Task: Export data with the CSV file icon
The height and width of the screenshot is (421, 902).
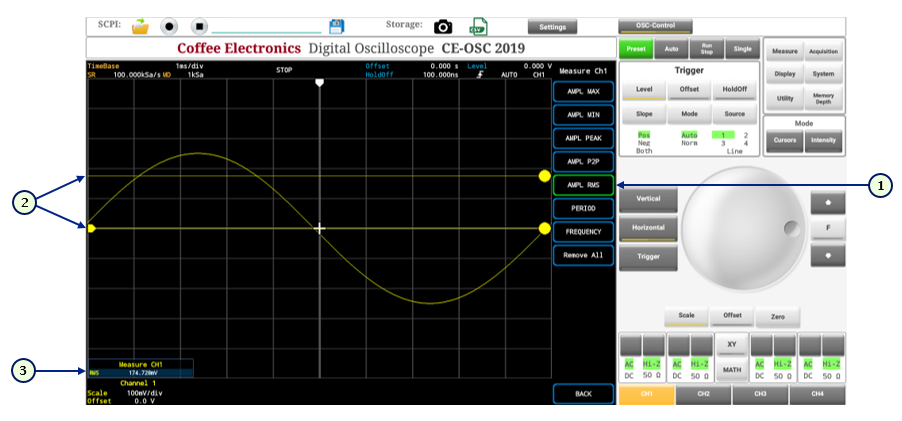Action: [479, 26]
